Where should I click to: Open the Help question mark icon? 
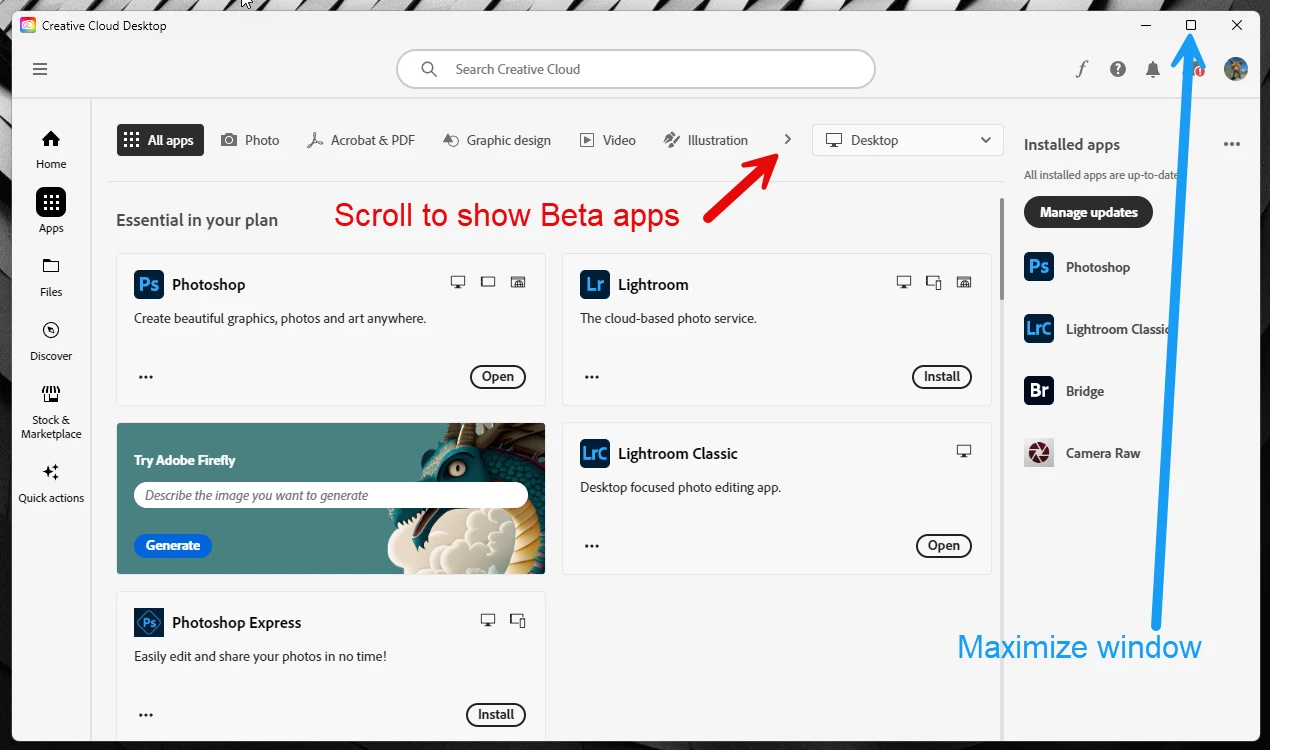tap(1118, 69)
